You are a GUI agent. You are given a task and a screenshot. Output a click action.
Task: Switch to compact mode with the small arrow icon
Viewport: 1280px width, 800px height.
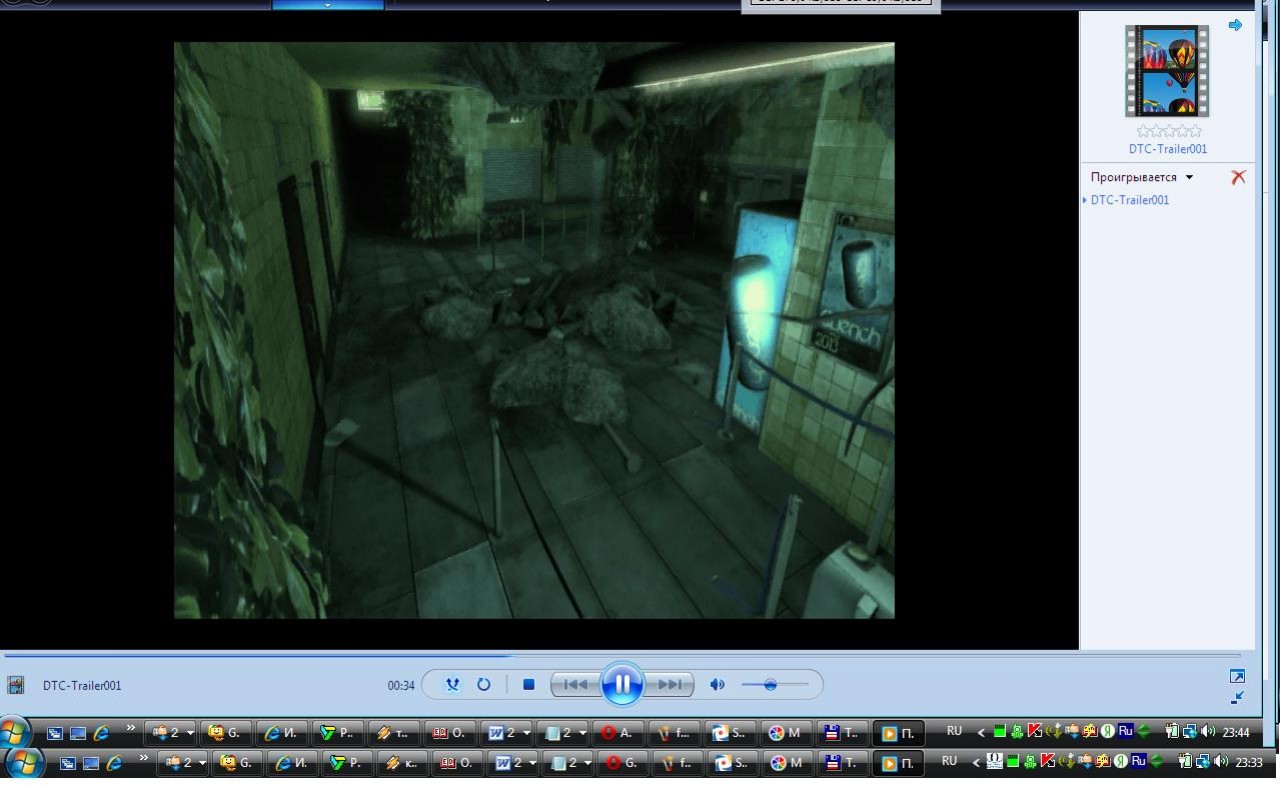(x=1237, y=697)
